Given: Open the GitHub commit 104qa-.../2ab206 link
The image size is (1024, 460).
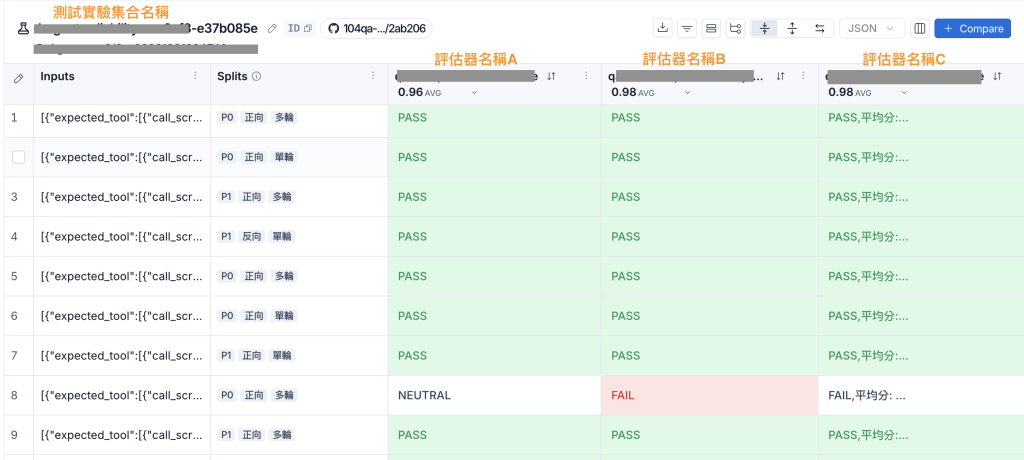Looking at the screenshot, I should 376,29.
